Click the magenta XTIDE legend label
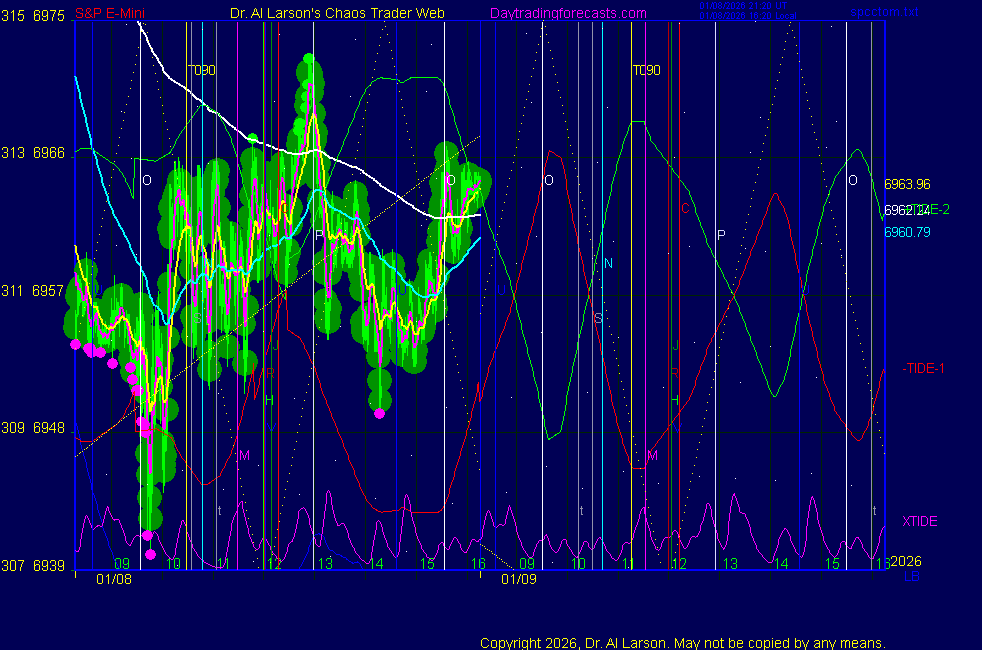The height and width of the screenshot is (650, 982). [919, 521]
